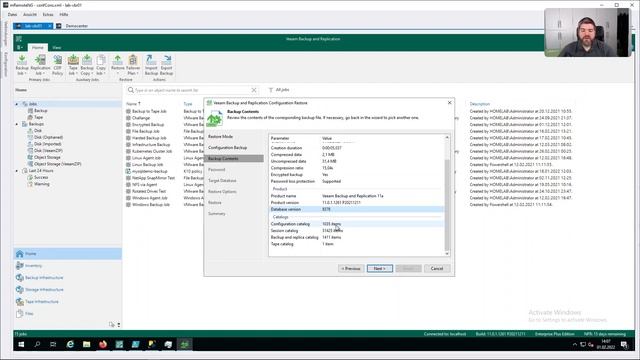Collapse the Backups tree node

coord(17,124)
